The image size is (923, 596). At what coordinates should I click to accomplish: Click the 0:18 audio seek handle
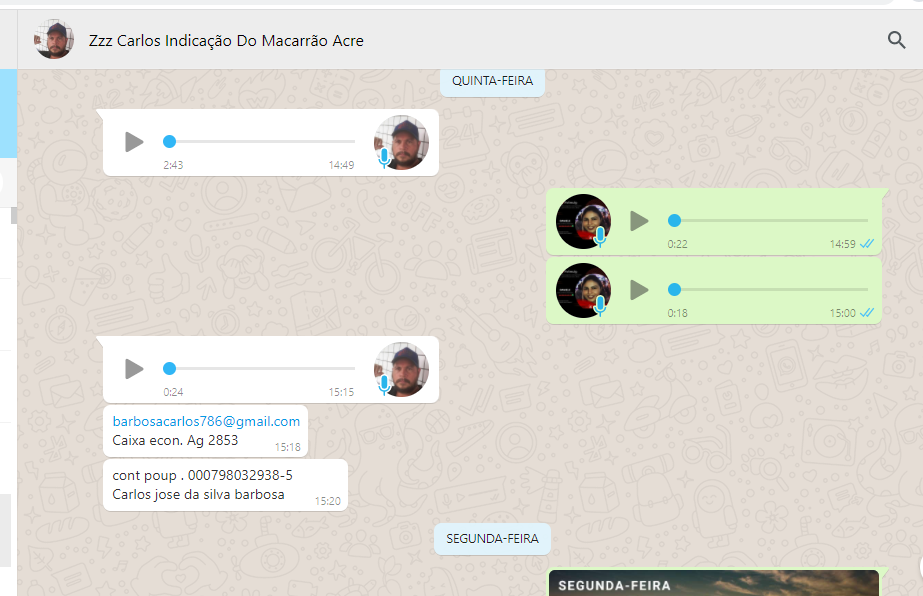click(x=674, y=290)
